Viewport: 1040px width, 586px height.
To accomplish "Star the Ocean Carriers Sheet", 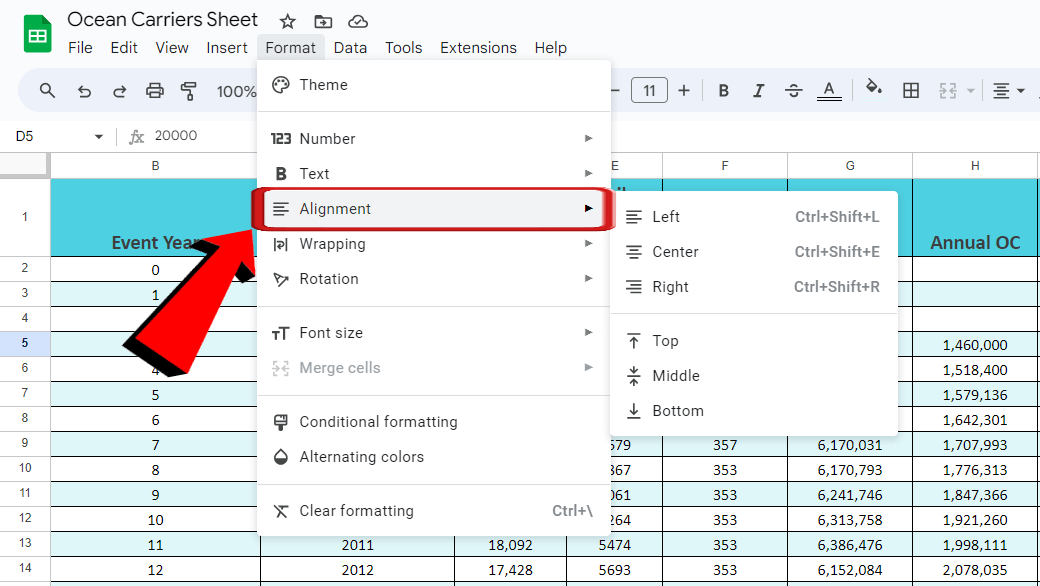I will coord(287,20).
